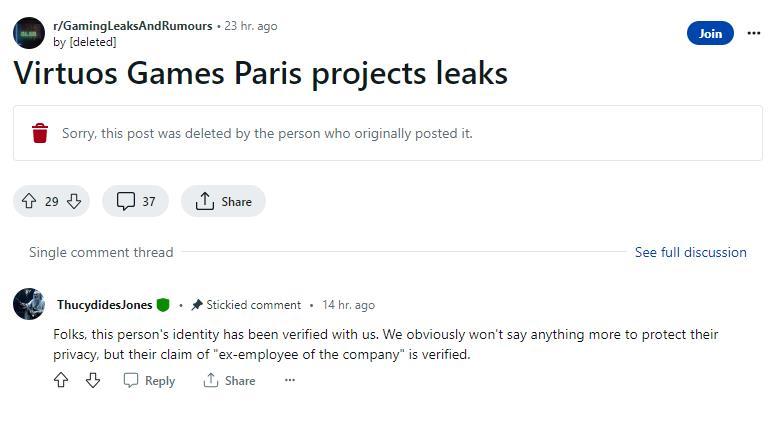This screenshot has height=427, width=776.
Task: Open r/GamingLeaksAndRumours subreddit link
Action: click(132, 26)
